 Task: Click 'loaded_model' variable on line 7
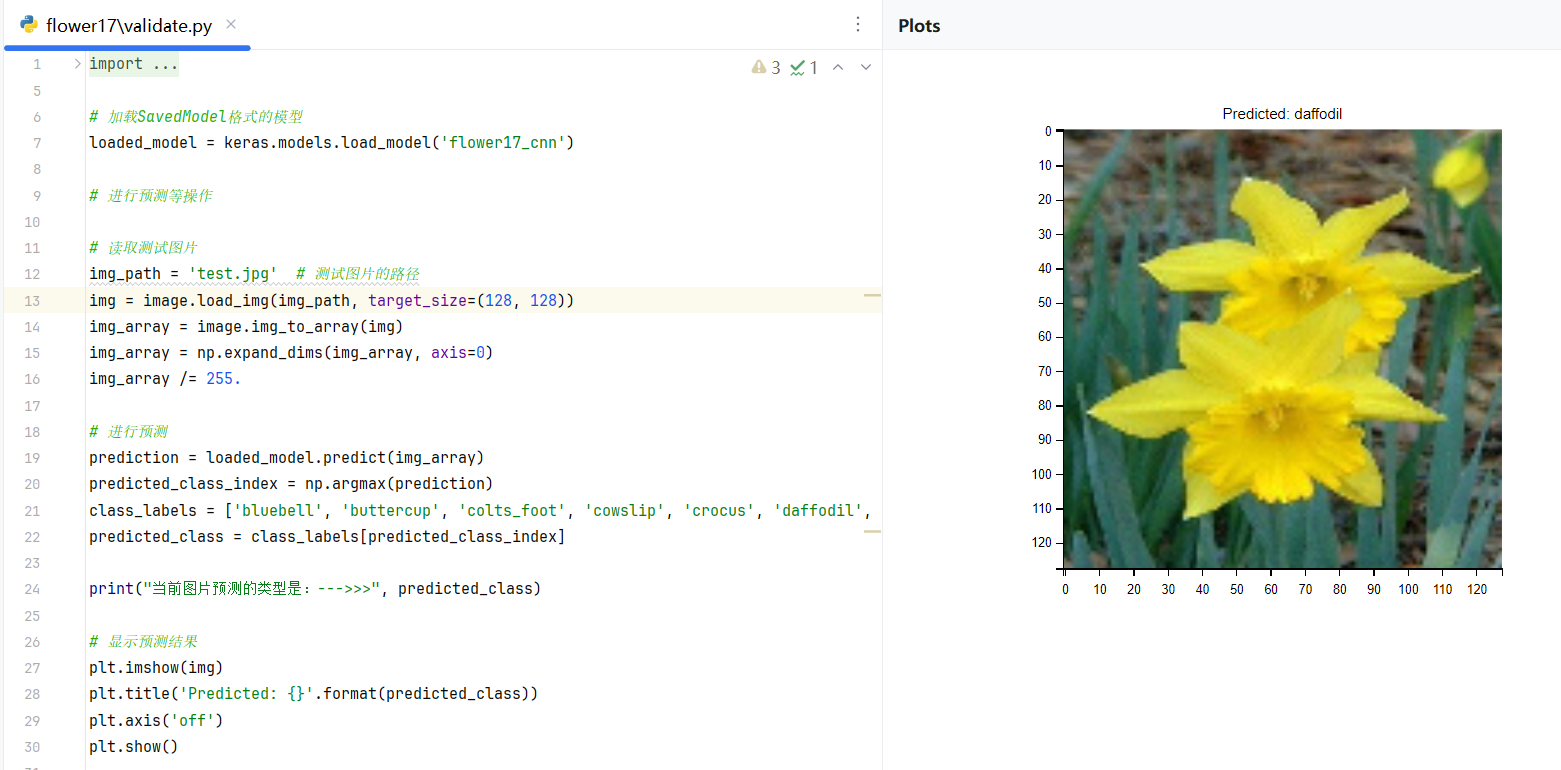pyautogui.click(x=143, y=142)
